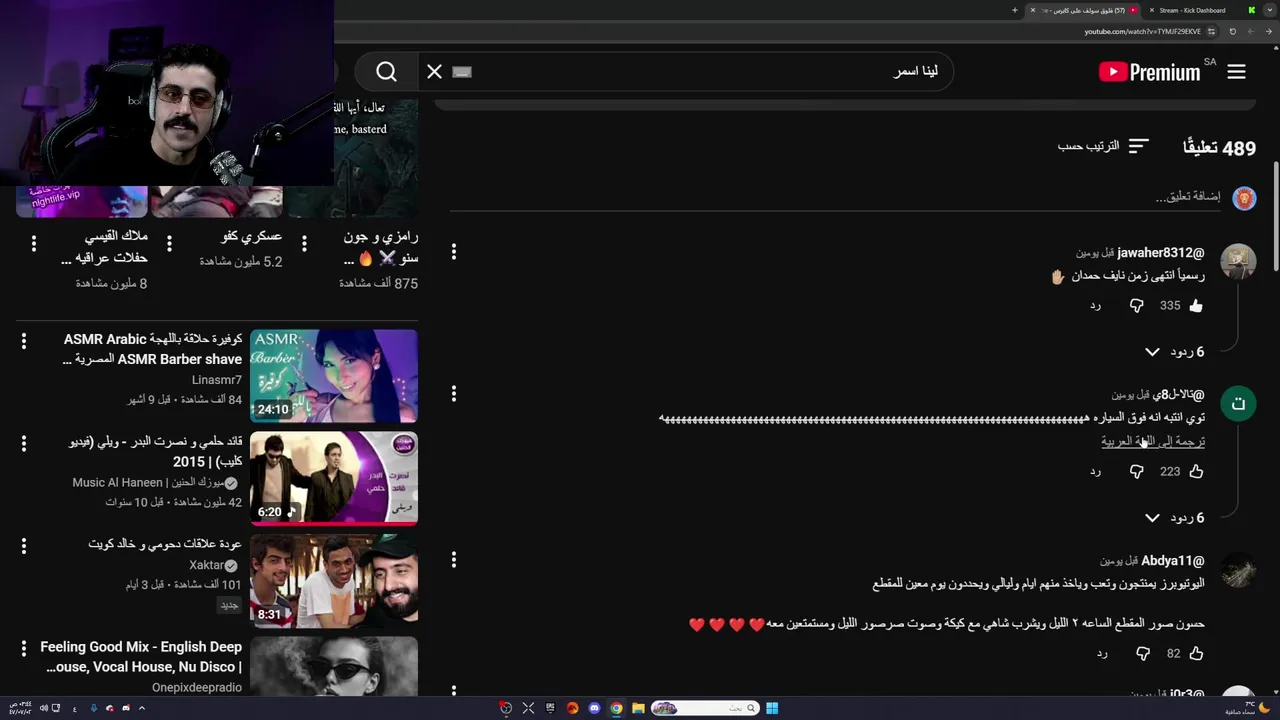The width and height of the screenshot is (1280, 720).
Task: Open Linasmr7 channel name
Action: (x=217, y=380)
